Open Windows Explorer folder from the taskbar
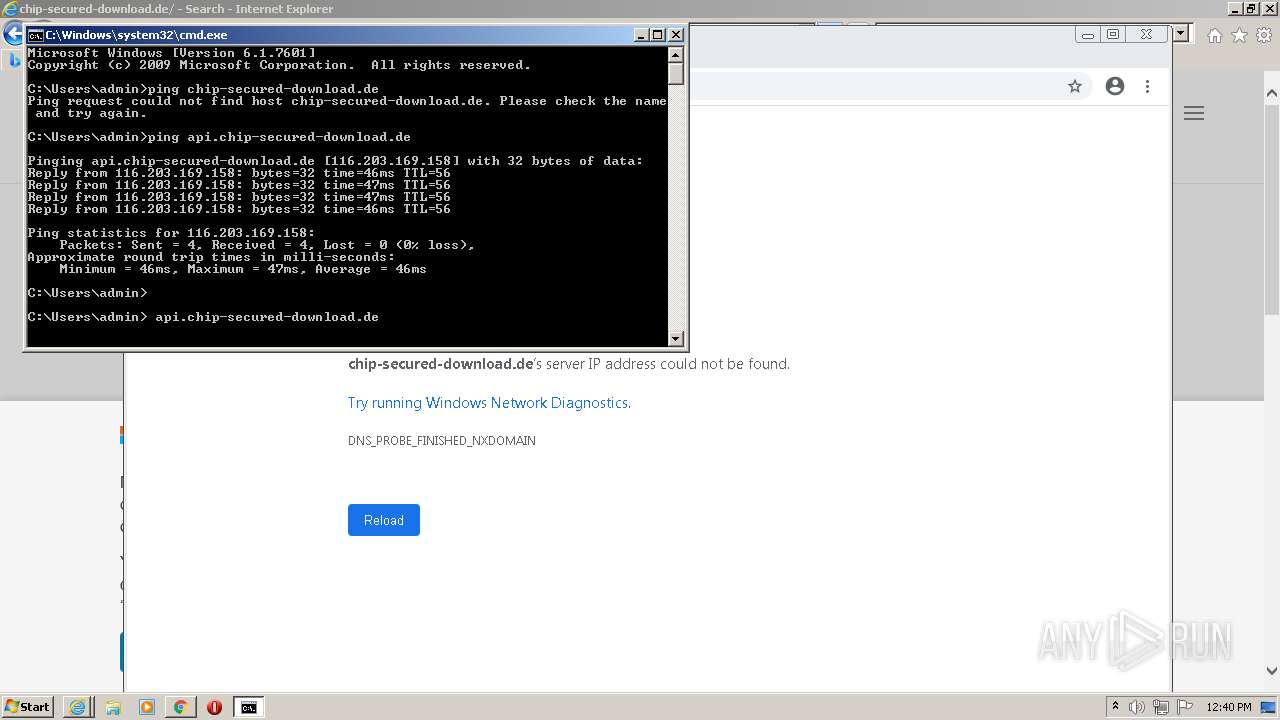Screen dimensions: 1280x720 coord(112,707)
